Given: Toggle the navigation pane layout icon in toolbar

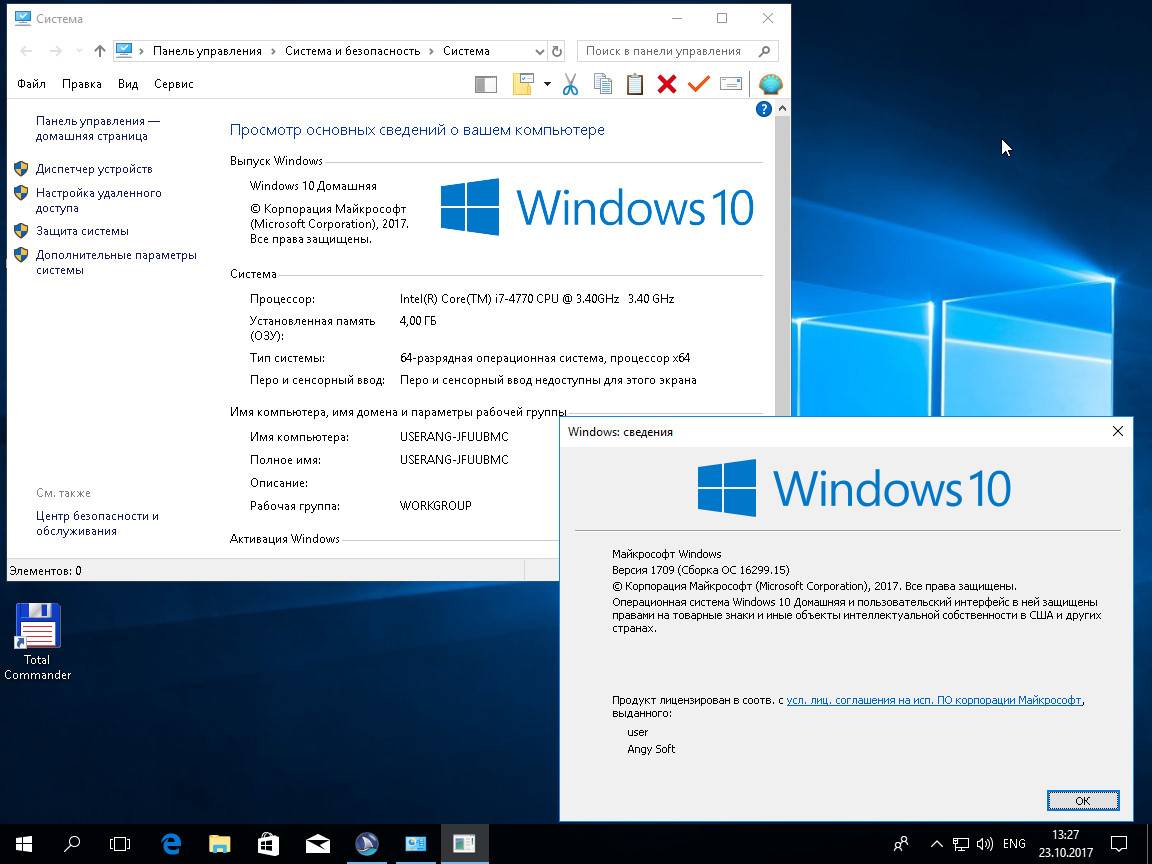Looking at the screenshot, I should click(486, 84).
